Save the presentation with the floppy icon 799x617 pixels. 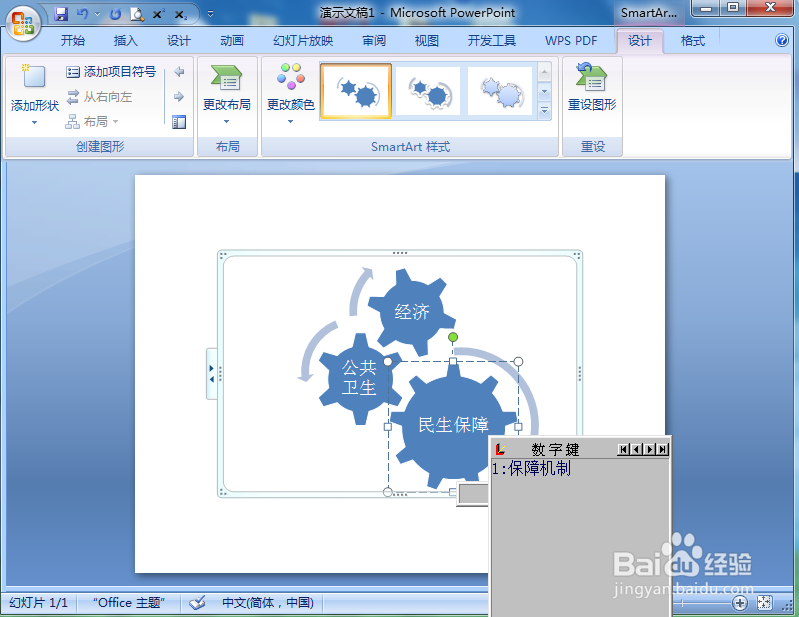[61, 14]
